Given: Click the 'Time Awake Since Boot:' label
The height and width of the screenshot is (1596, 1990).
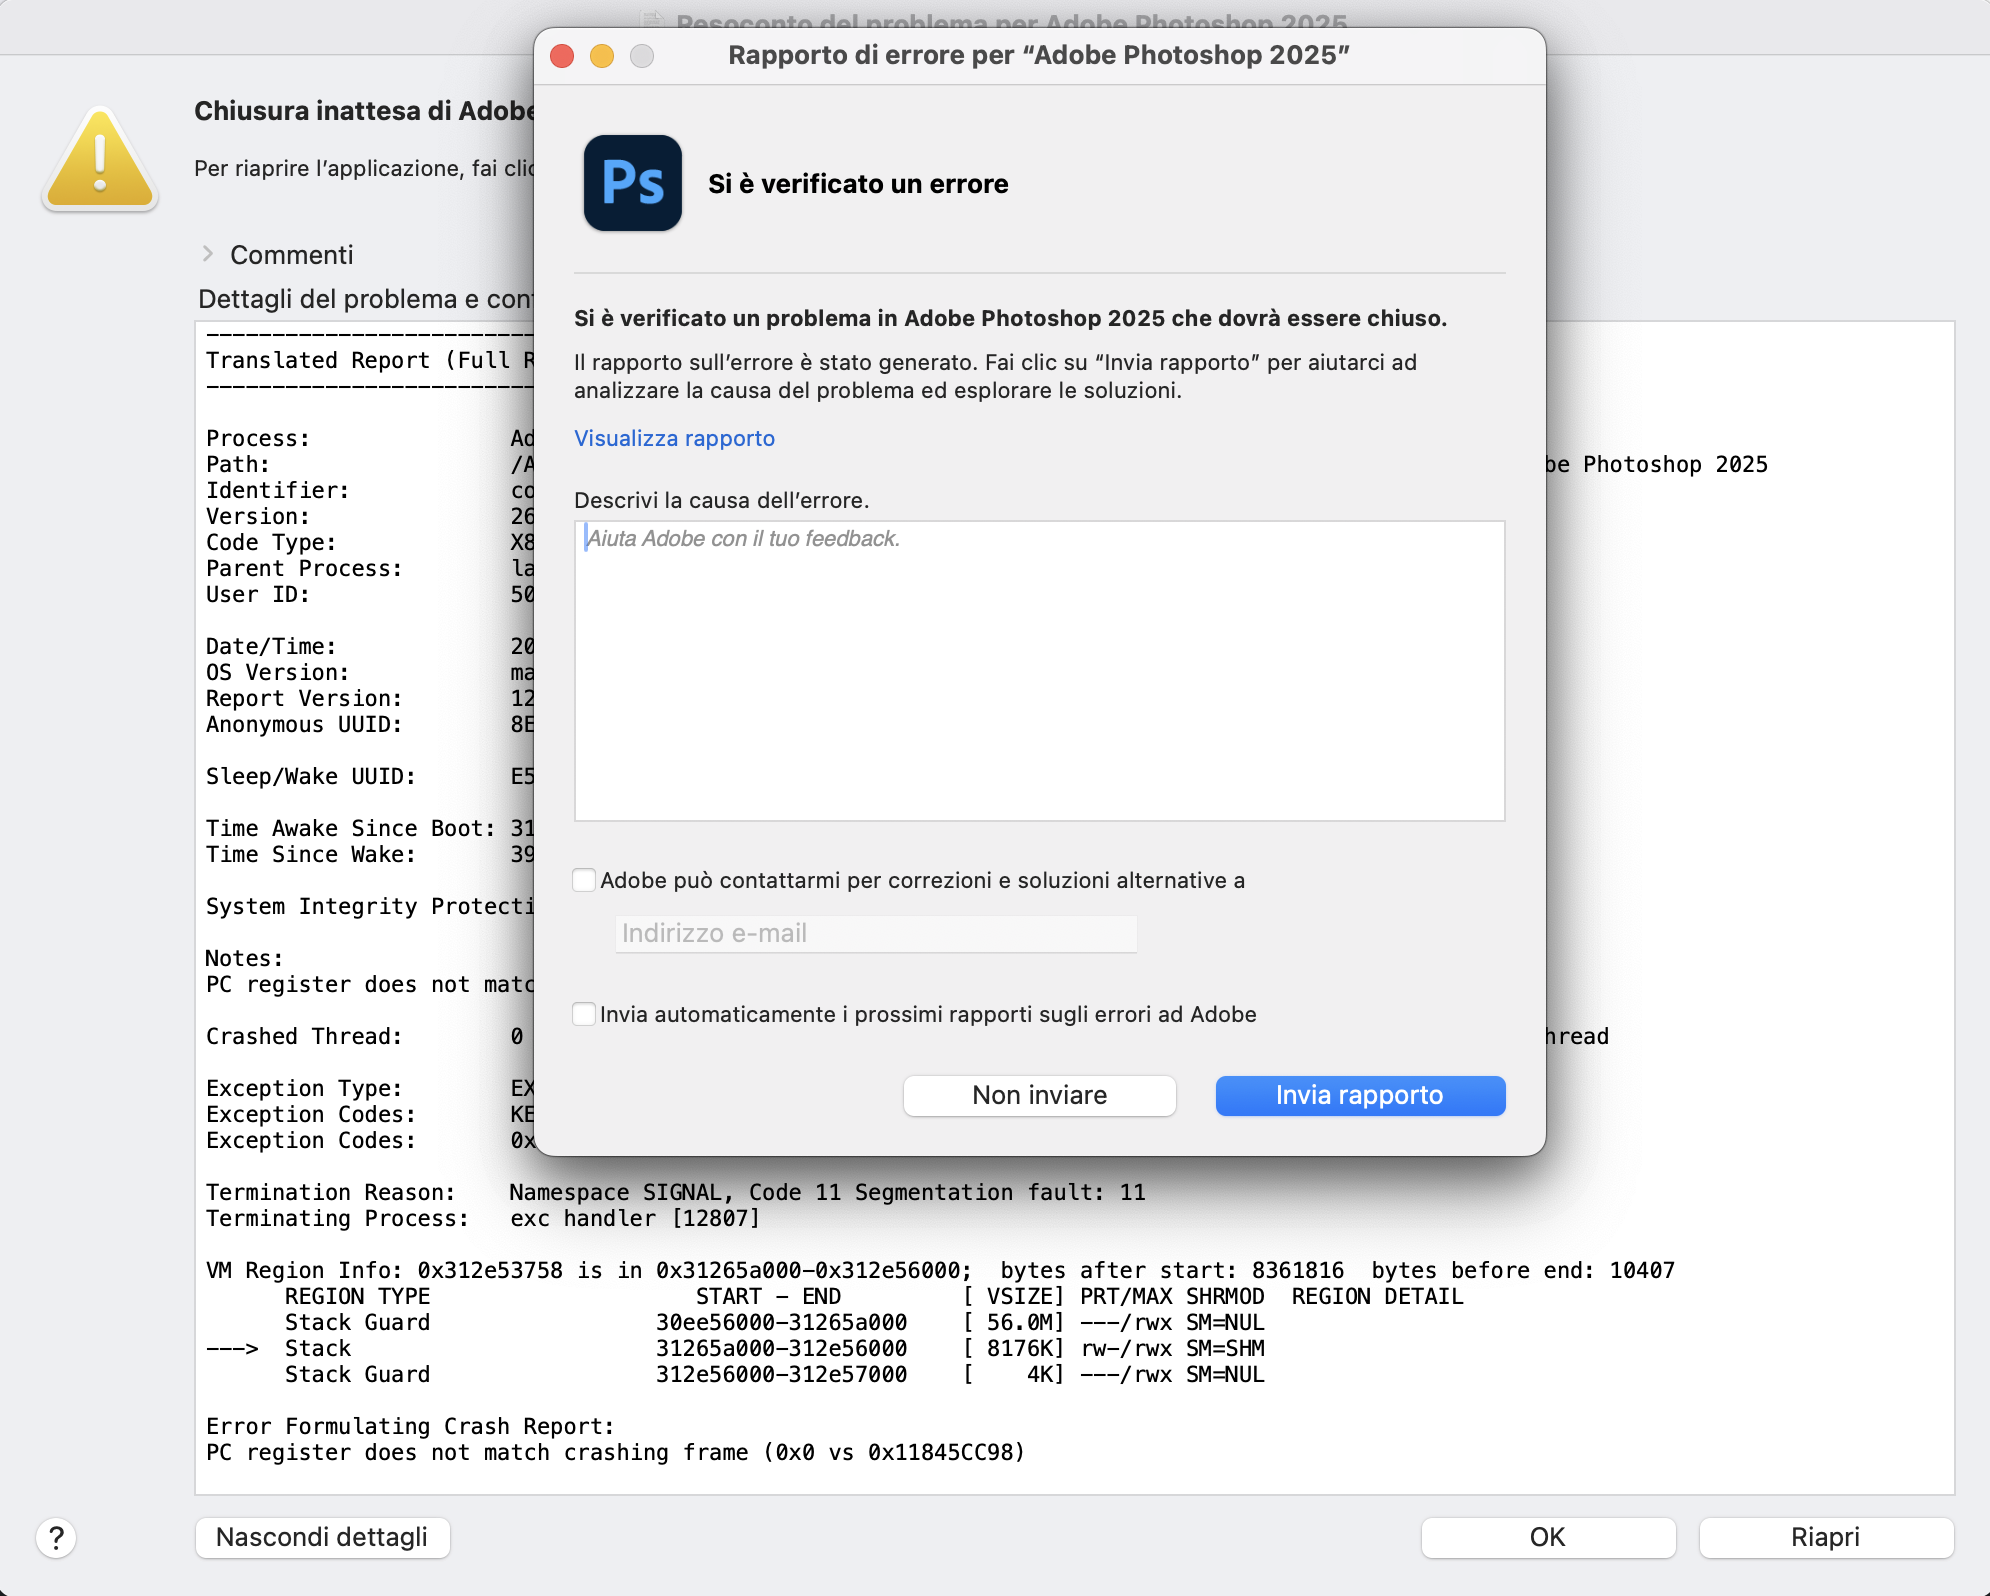Looking at the screenshot, I should click(351, 828).
